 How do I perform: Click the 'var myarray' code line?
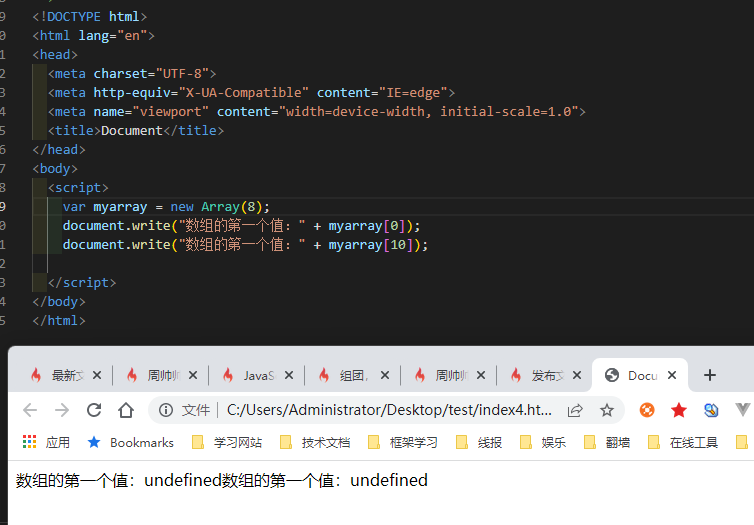[x=166, y=207]
